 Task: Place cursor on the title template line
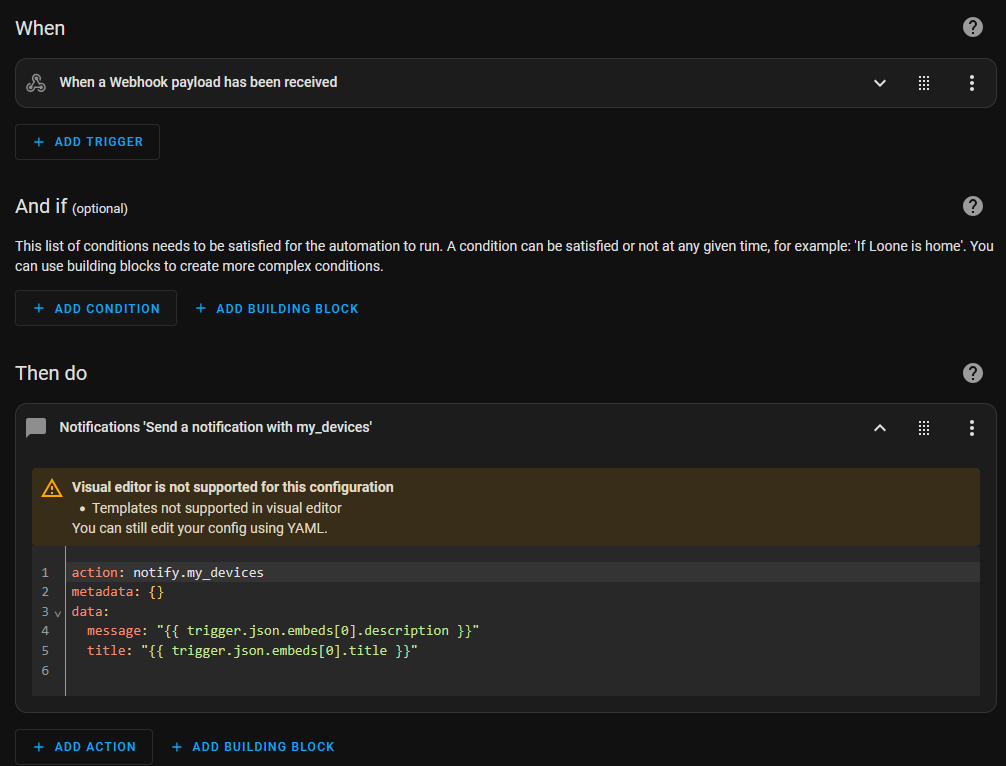(251, 651)
